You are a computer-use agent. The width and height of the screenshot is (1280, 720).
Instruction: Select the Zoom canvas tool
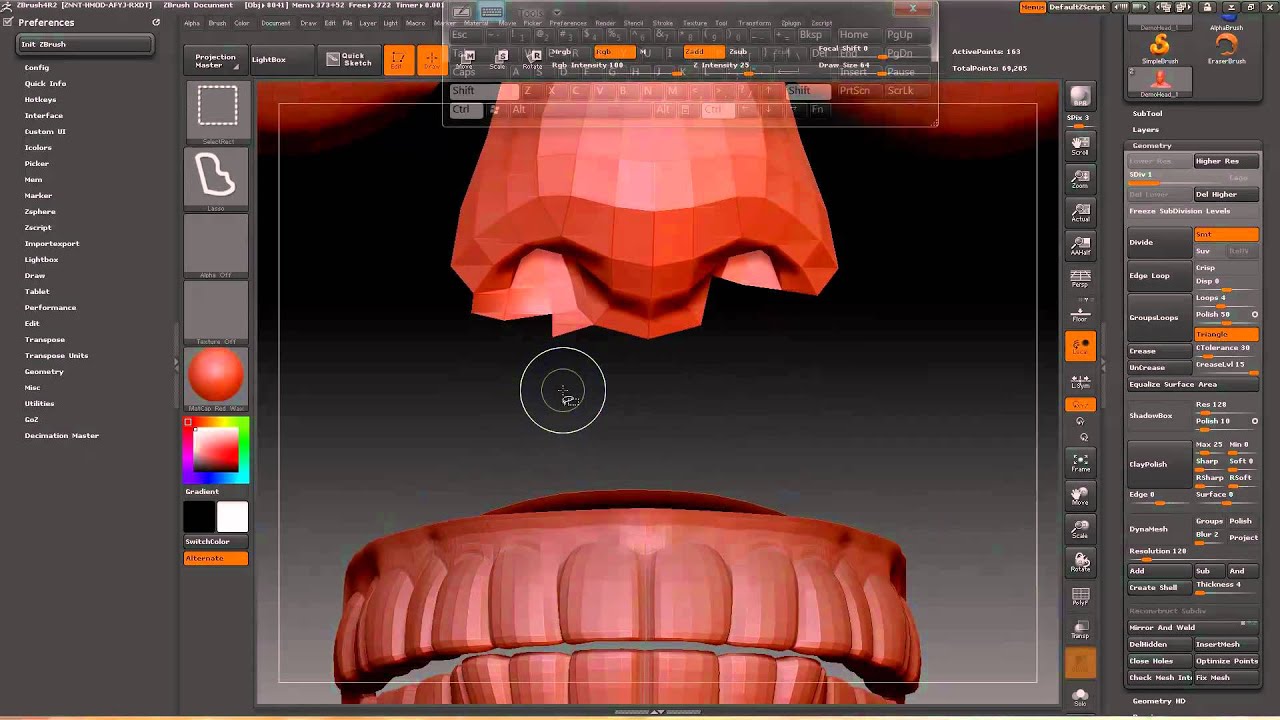click(x=1080, y=178)
